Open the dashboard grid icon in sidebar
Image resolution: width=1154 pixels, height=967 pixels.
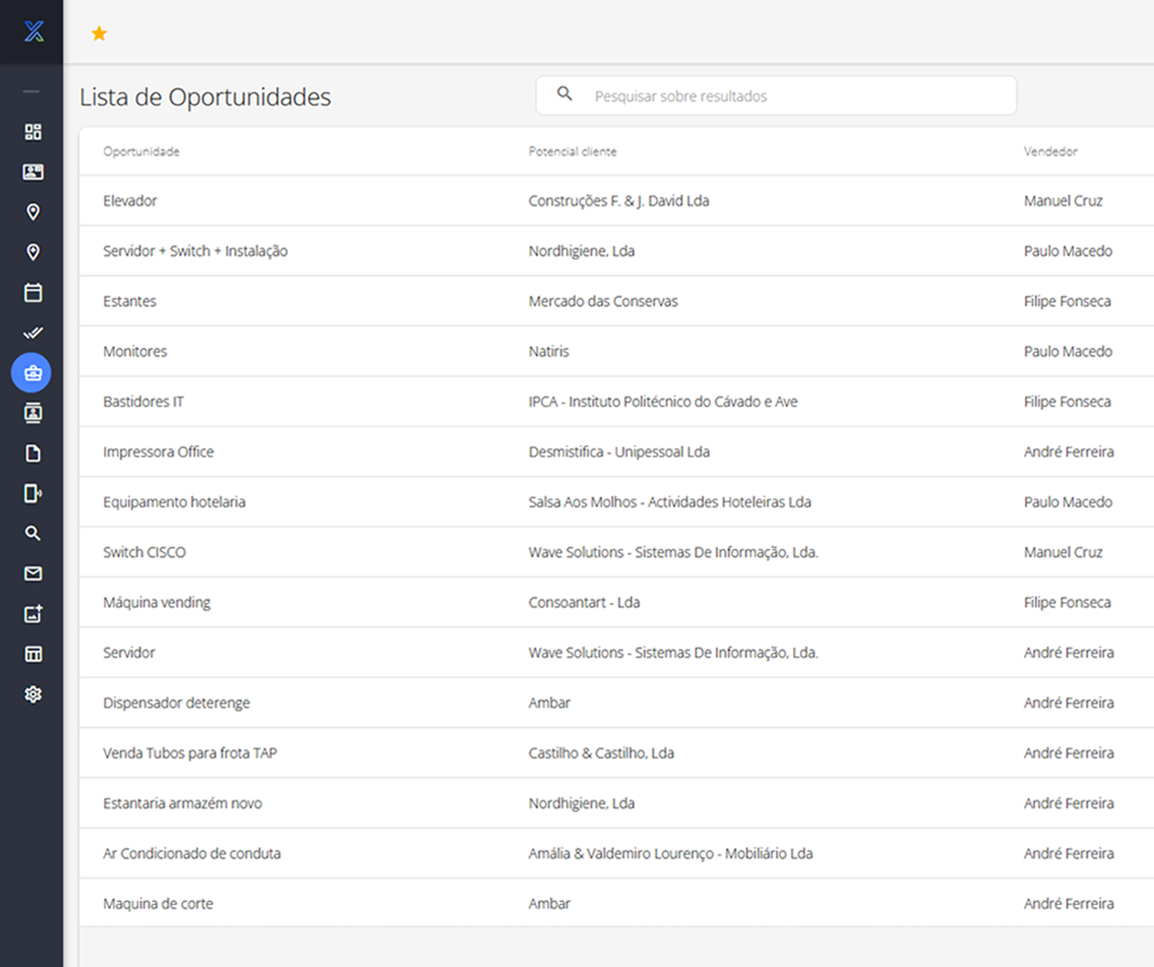tap(33, 132)
